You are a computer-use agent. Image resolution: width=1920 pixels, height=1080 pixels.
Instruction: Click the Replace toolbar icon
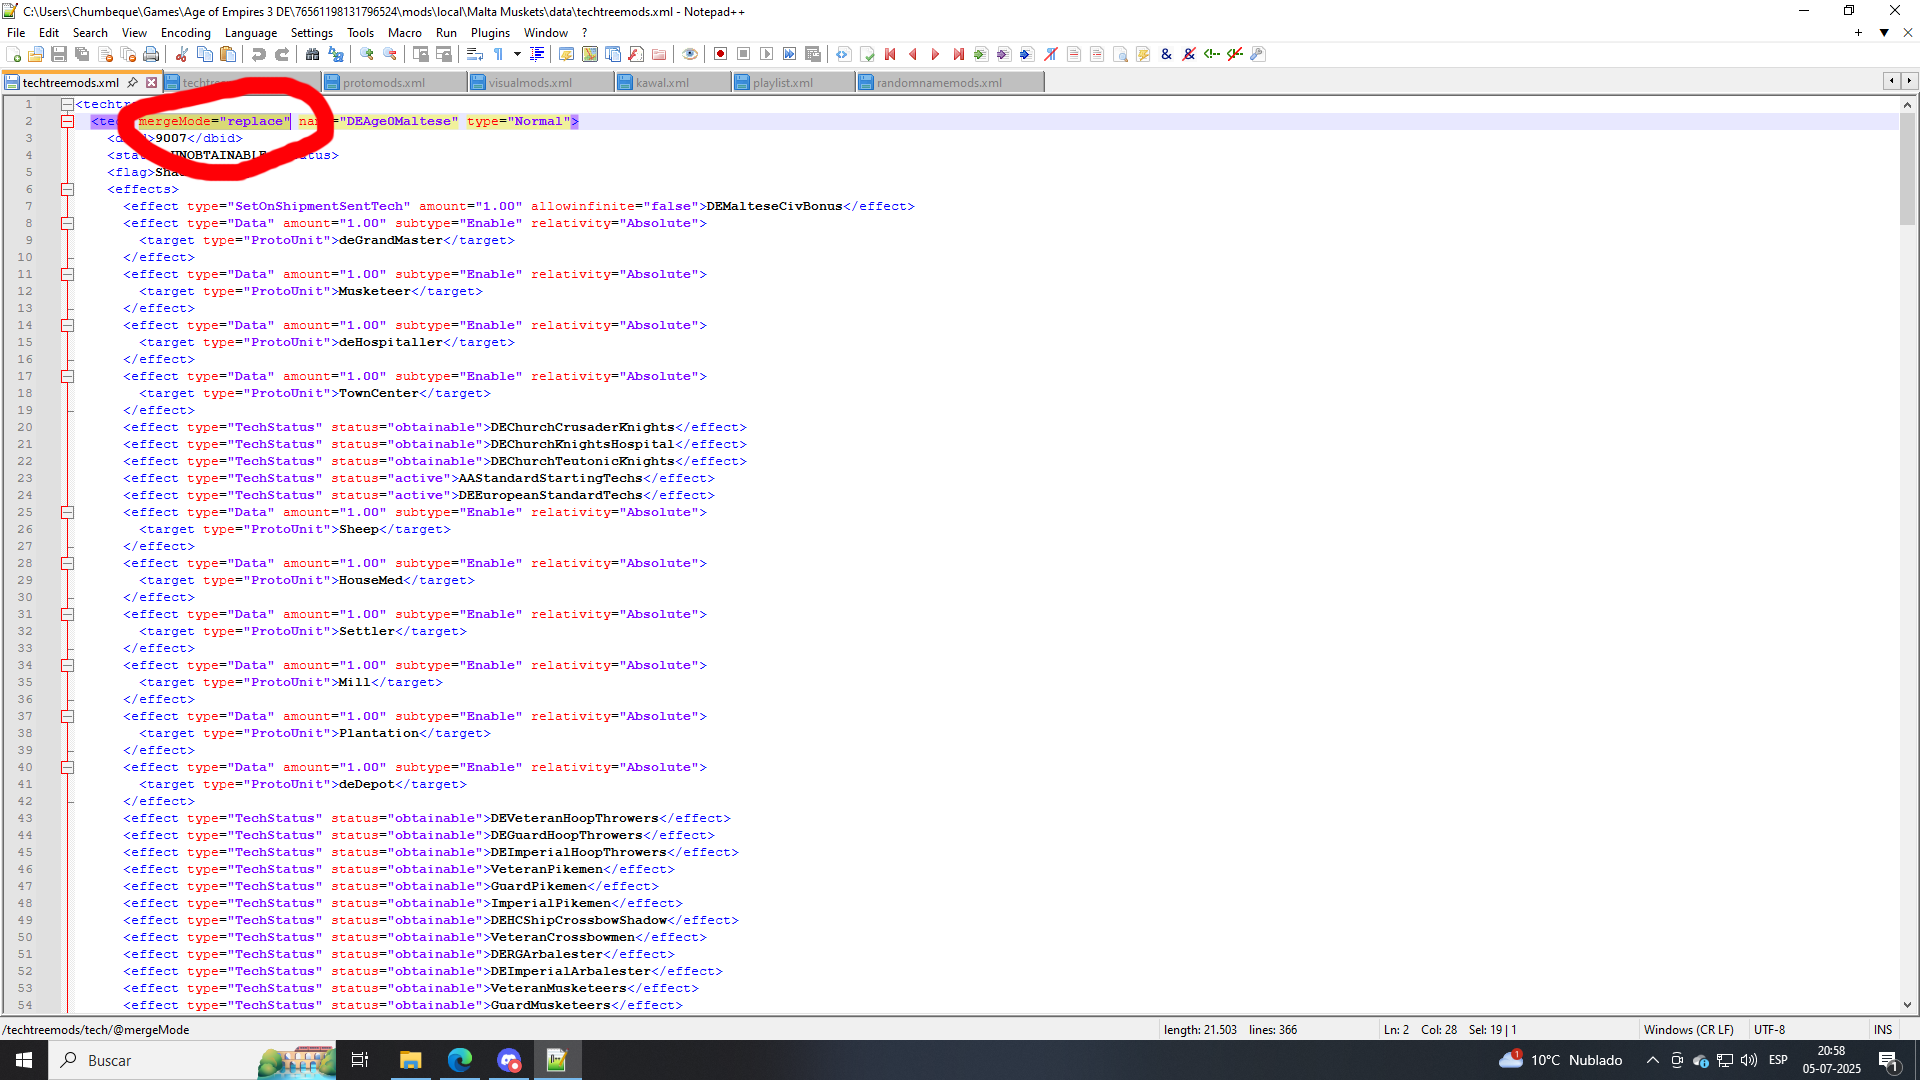[334, 54]
